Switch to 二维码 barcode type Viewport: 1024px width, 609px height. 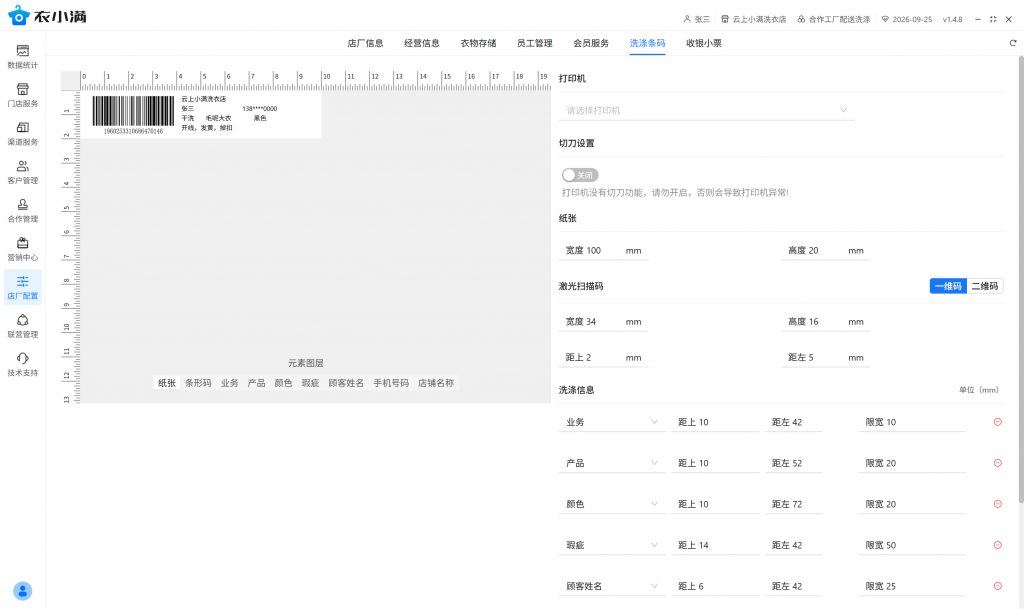pyautogui.click(x=984, y=286)
